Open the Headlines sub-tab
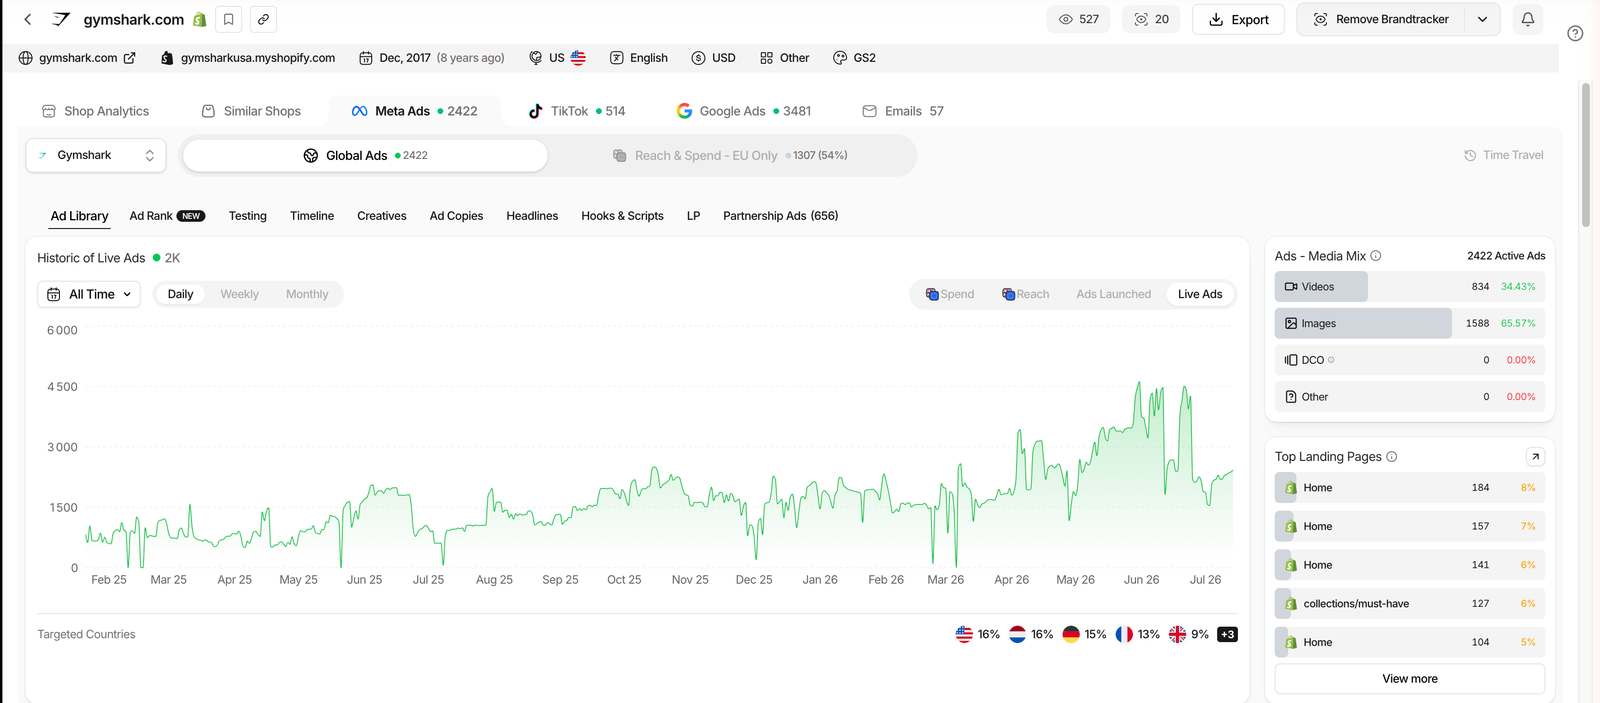Viewport: 1600px width, 703px height. [x=532, y=216]
